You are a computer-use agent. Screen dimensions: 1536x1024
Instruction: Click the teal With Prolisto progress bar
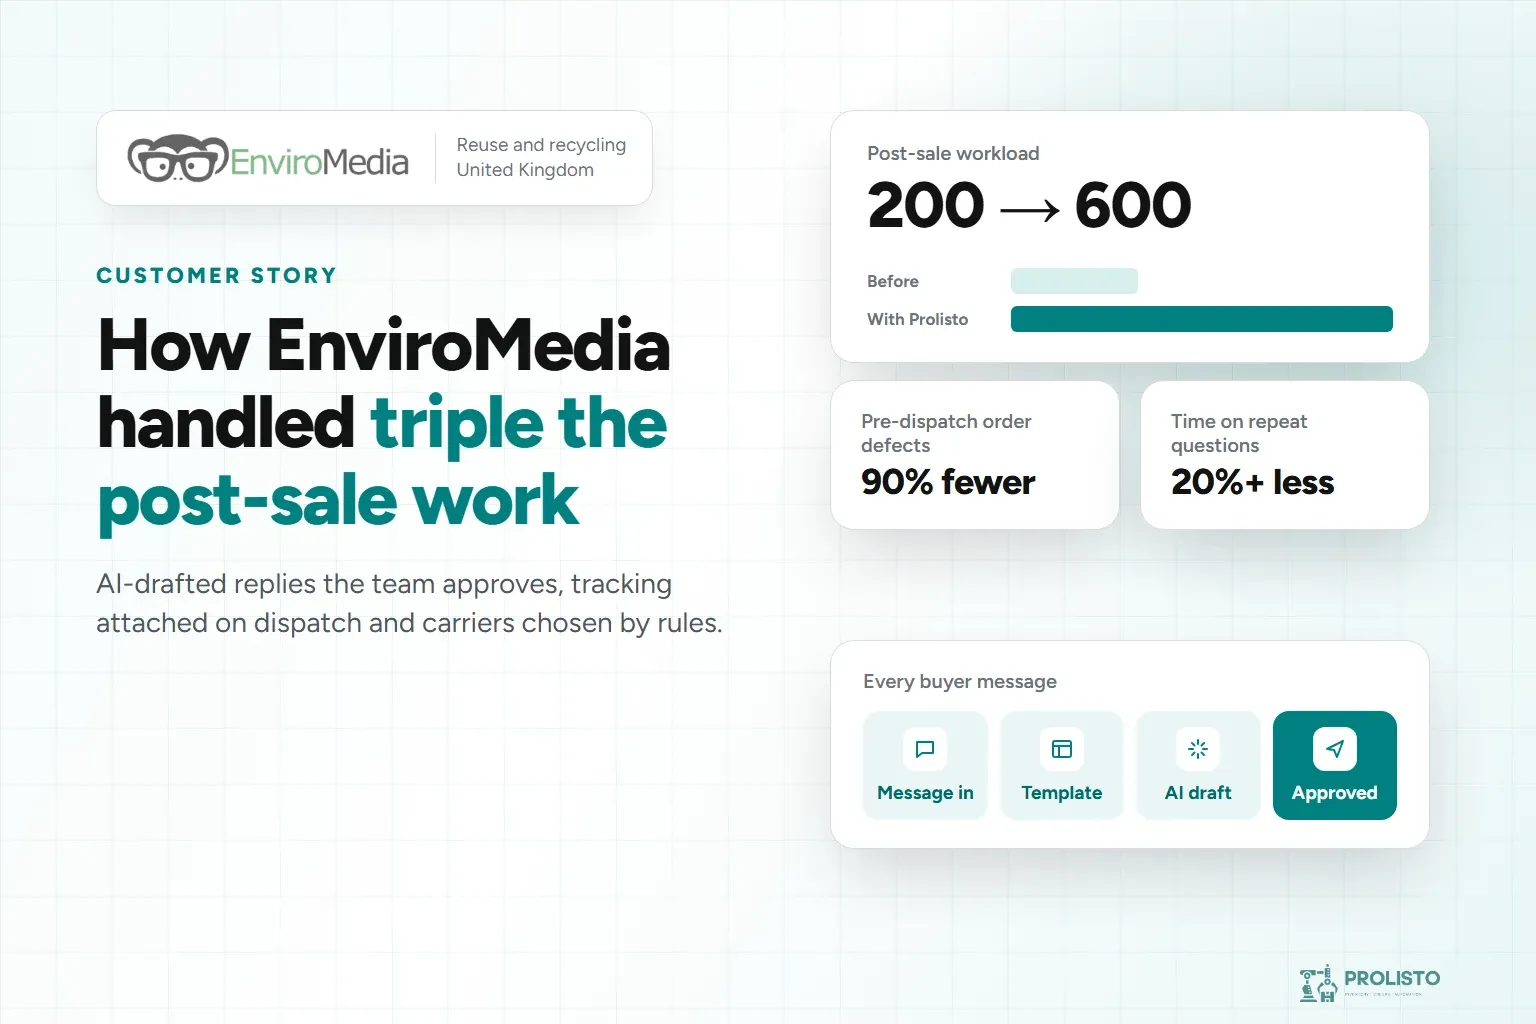(1202, 319)
